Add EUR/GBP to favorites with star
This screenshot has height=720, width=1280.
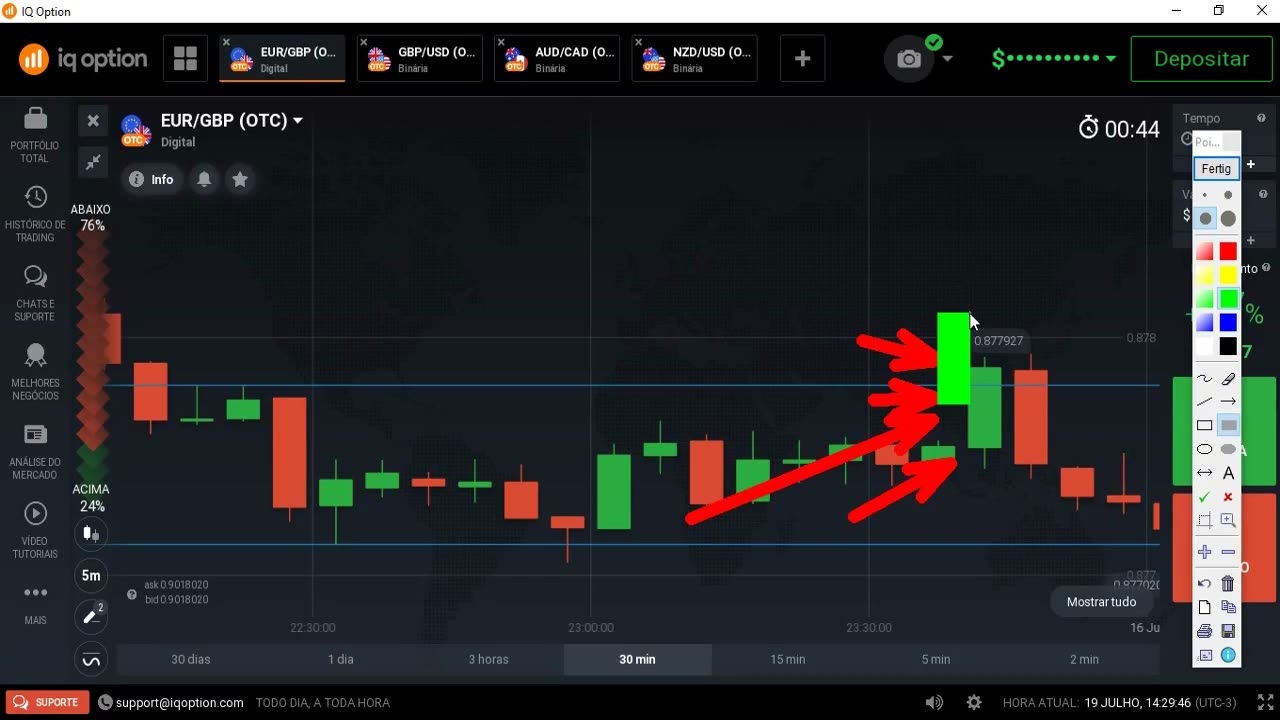(240, 179)
